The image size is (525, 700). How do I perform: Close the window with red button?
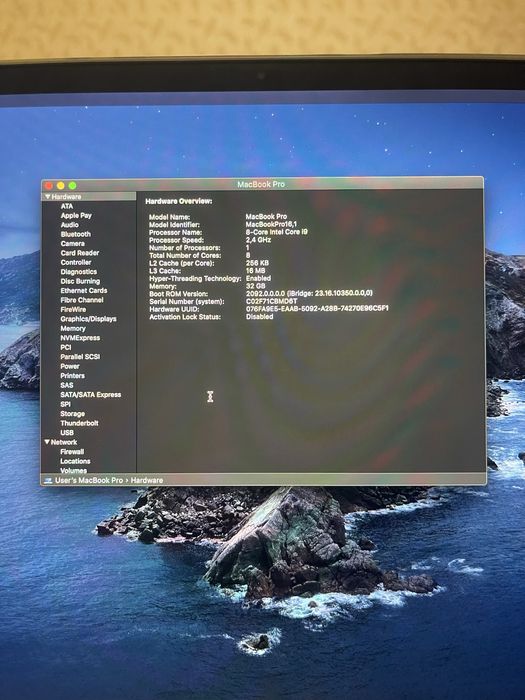tap(49, 185)
